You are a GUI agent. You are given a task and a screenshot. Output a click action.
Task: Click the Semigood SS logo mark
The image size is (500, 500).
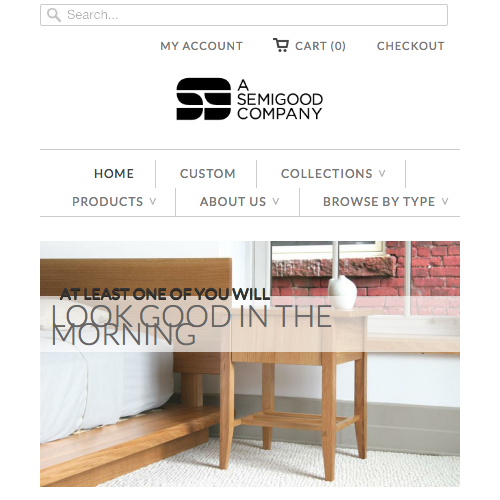[203, 99]
